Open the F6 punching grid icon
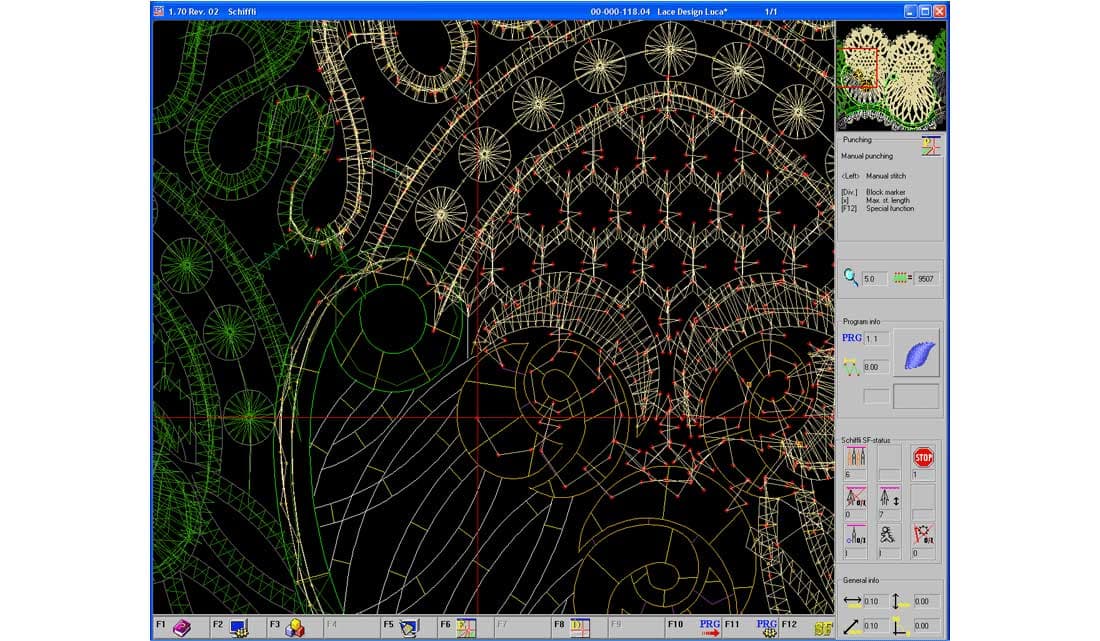 pos(466,627)
